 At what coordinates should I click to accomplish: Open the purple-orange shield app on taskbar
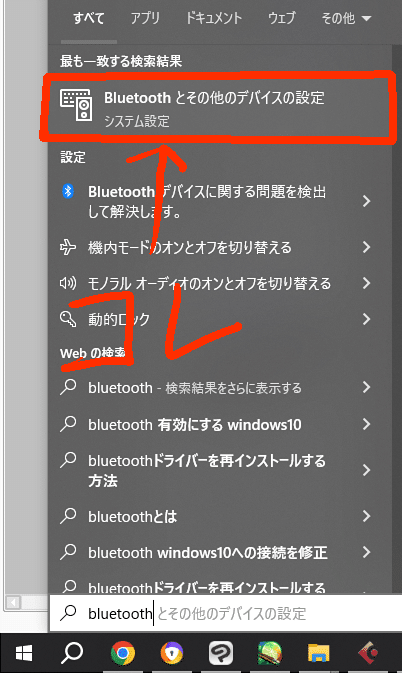click(x=172, y=653)
